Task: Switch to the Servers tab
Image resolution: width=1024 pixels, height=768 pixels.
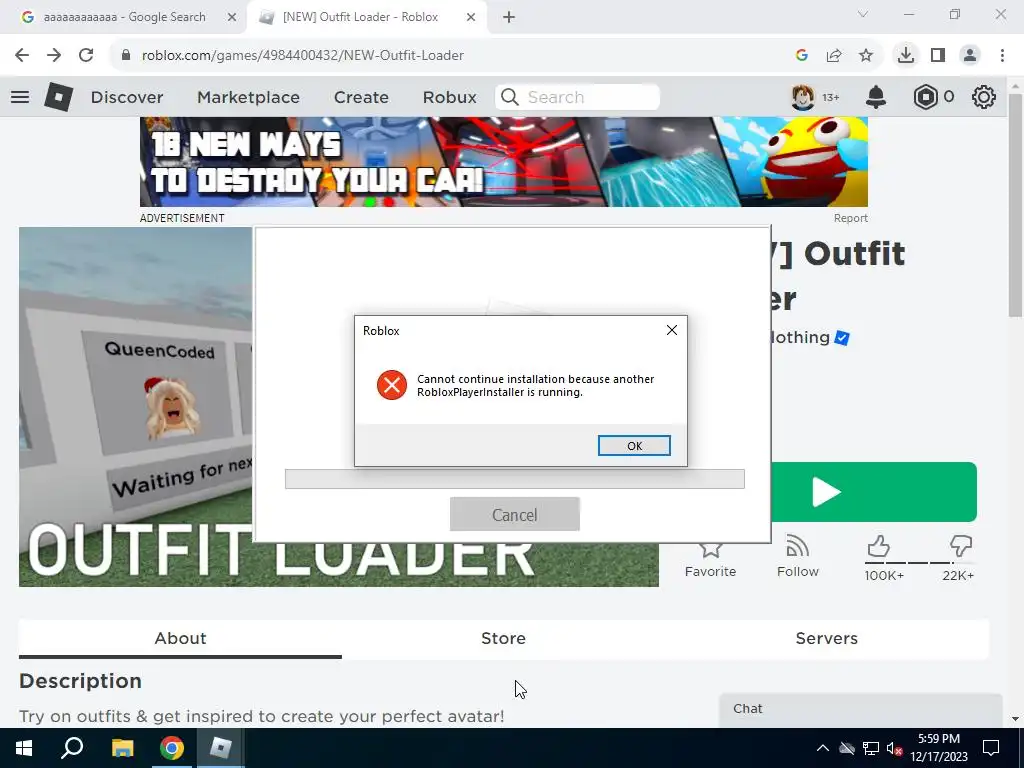Action: pyautogui.click(x=826, y=638)
